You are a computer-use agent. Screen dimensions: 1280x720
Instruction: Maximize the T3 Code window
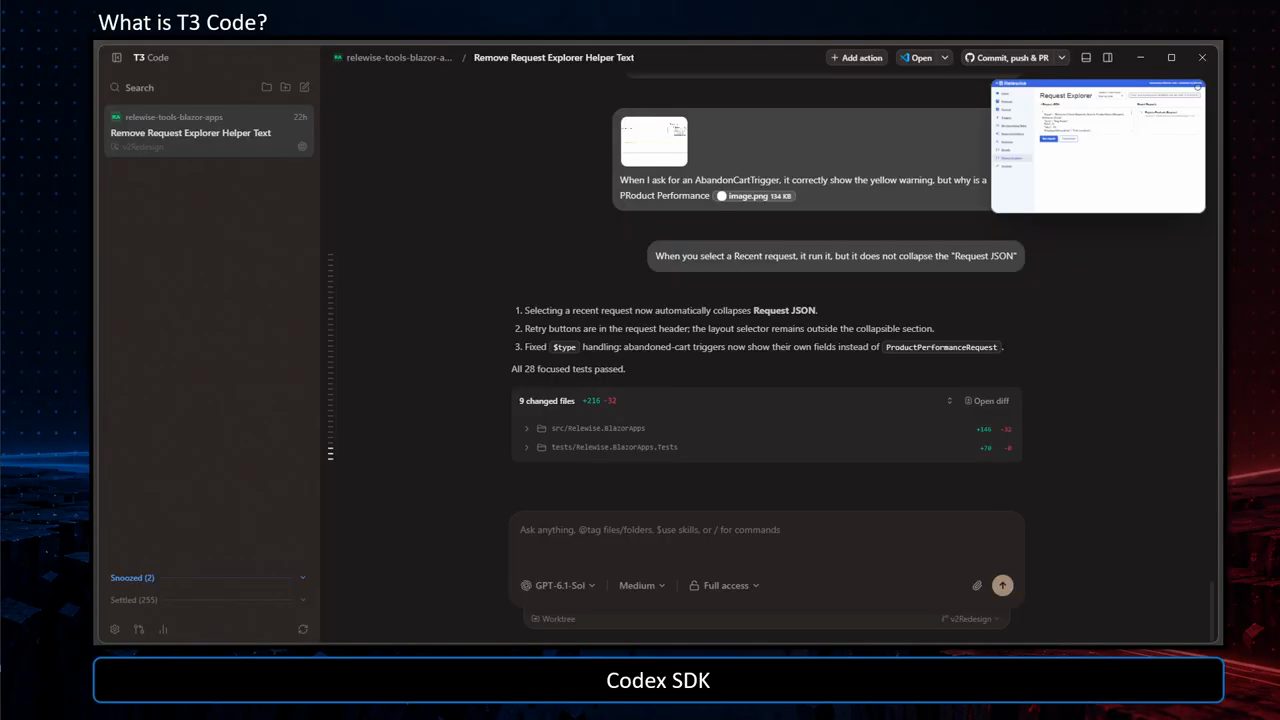coord(1171,58)
